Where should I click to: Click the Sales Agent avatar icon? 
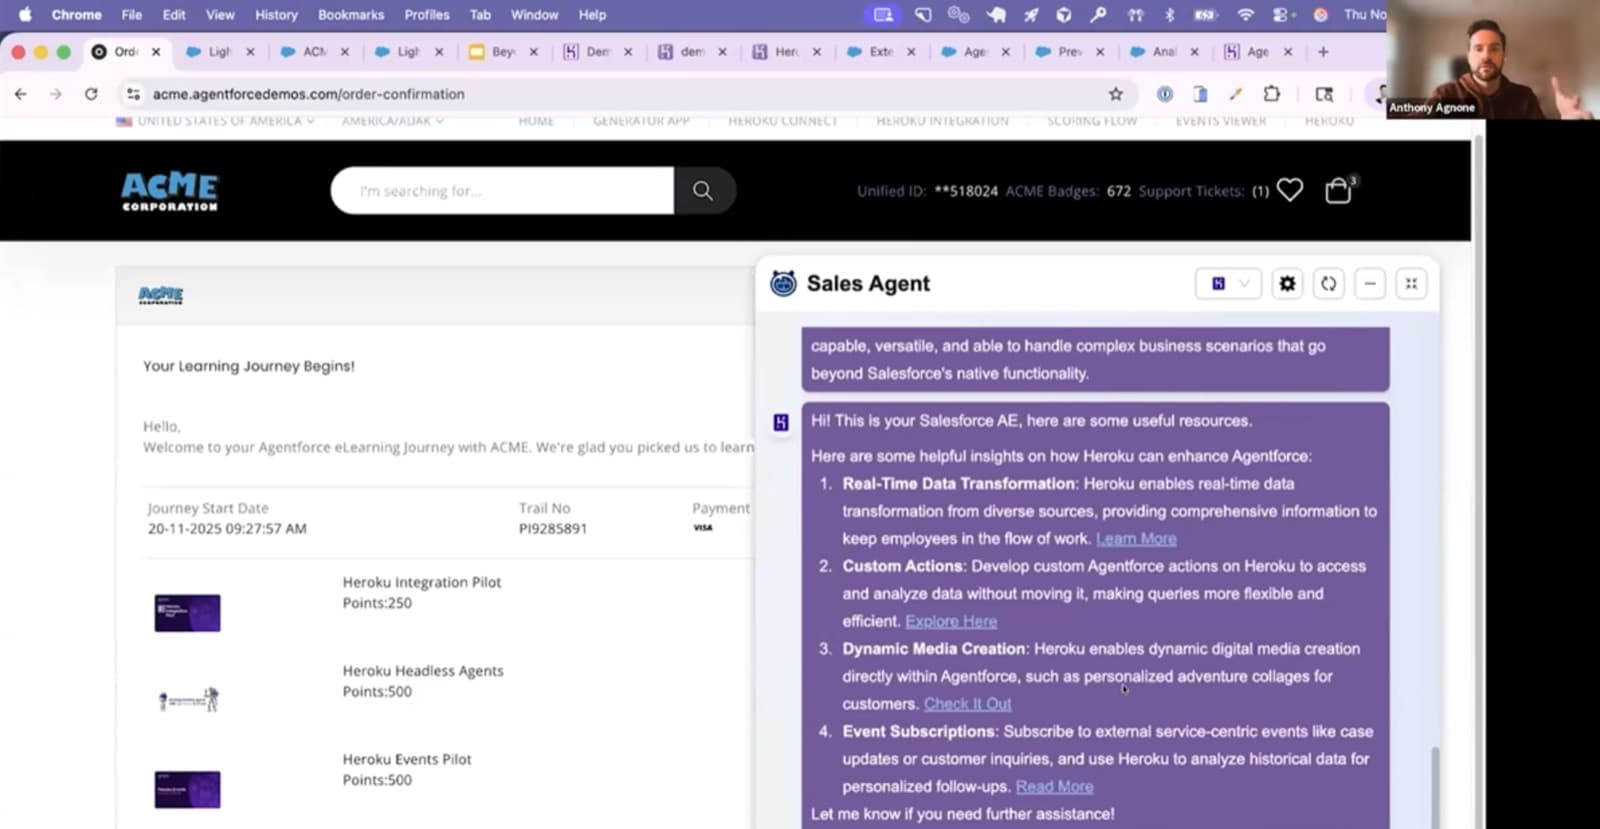point(783,284)
